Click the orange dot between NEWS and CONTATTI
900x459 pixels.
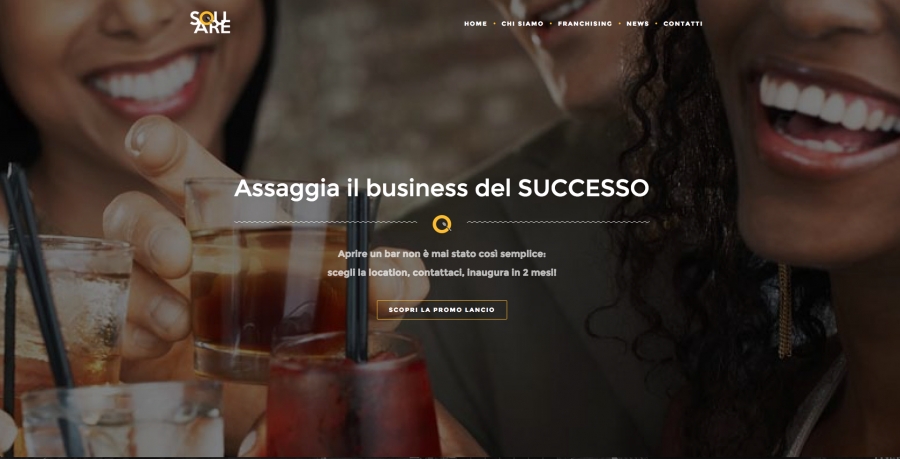[x=656, y=24]
